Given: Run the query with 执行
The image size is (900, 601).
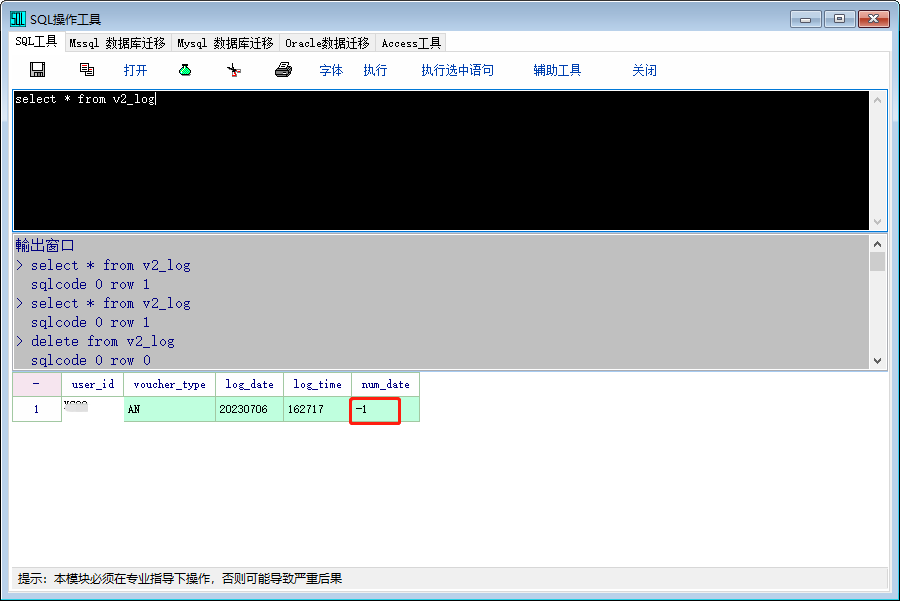Looking at the screenshot, I should (375, 70).
